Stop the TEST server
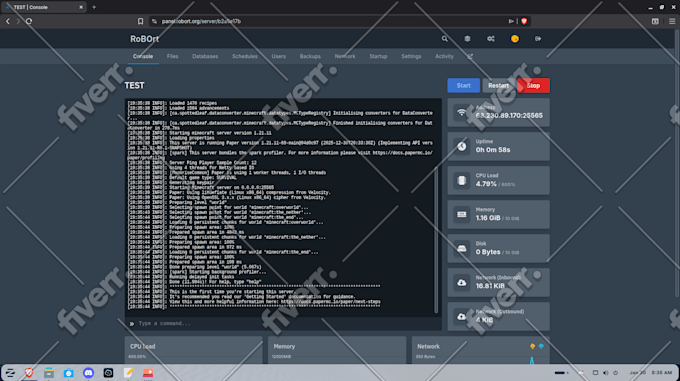The height and width of the screenshot is (381, 680). [x=533, y=85]
